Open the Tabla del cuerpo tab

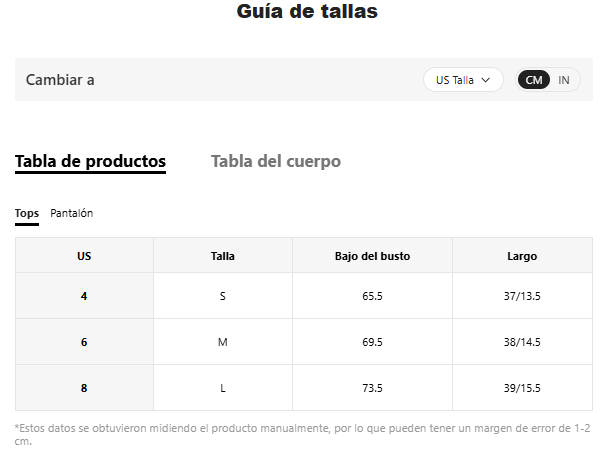(276, 161)
